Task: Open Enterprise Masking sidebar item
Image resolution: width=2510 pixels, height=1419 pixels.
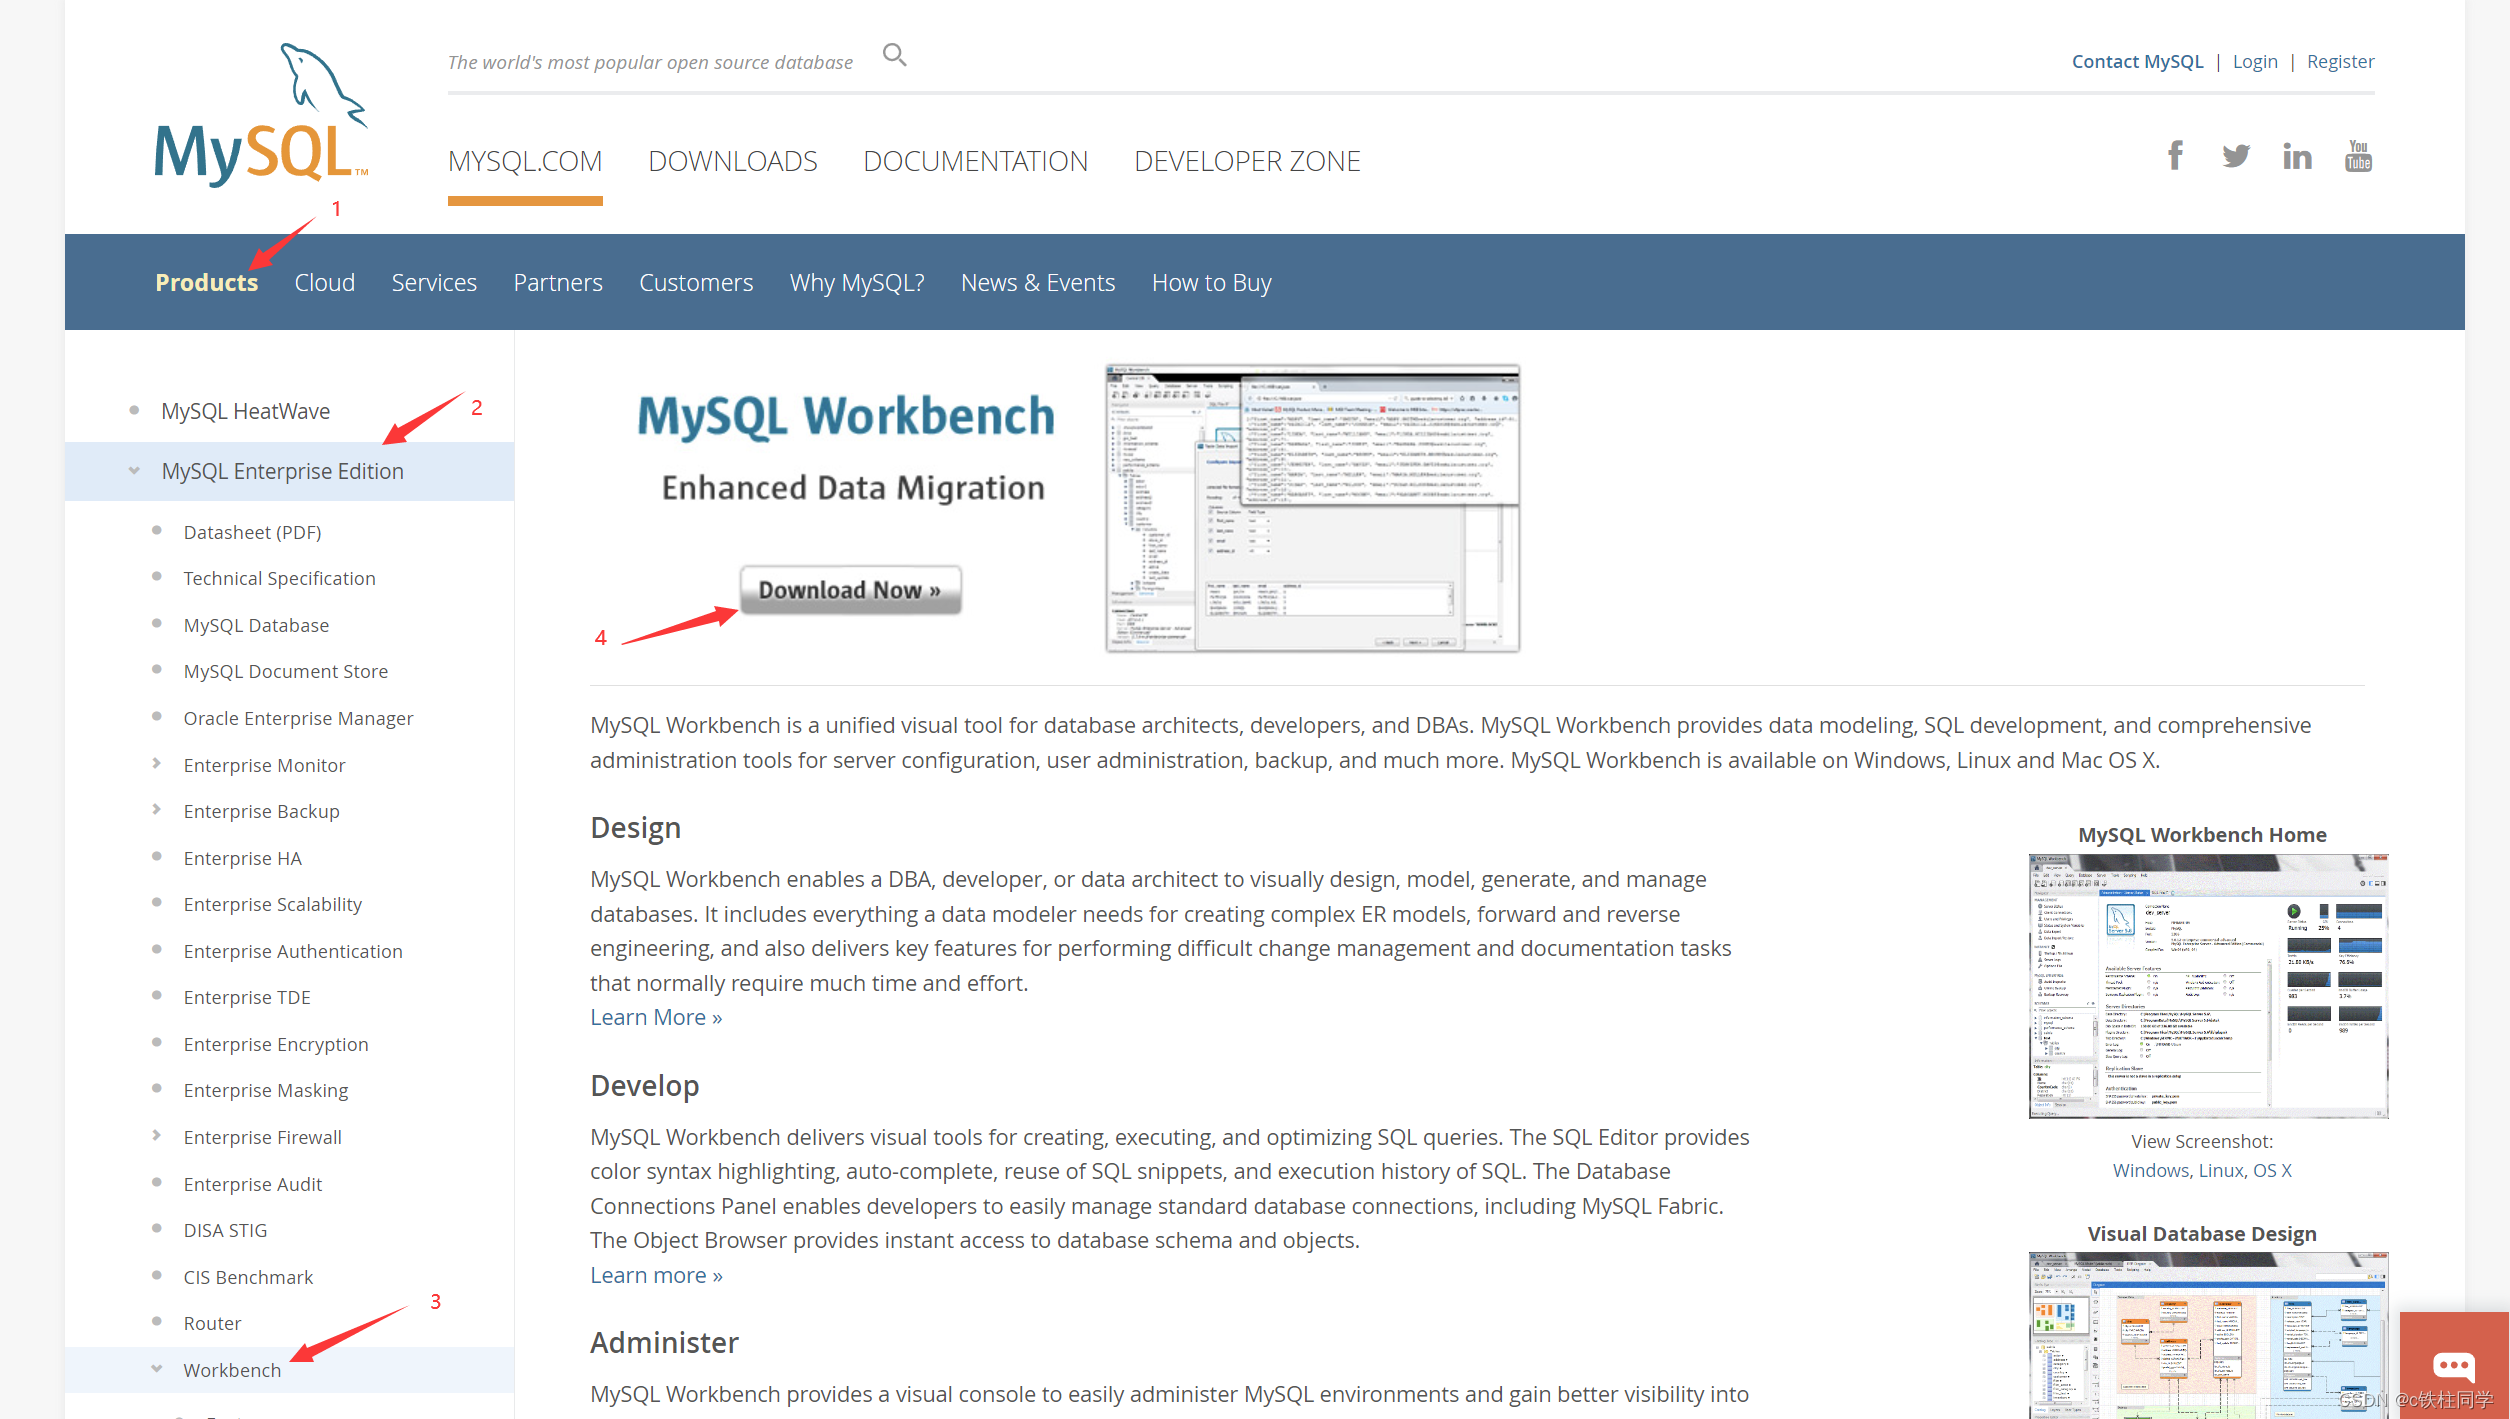Action: [x=266, y=1090]
